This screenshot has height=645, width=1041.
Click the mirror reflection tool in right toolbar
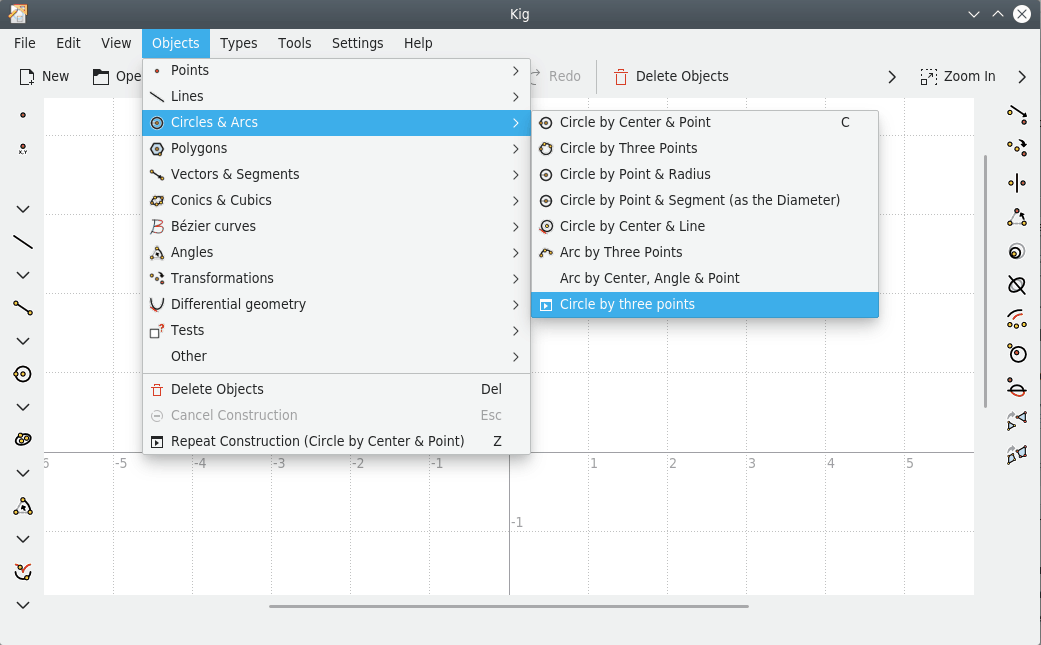1016,182
